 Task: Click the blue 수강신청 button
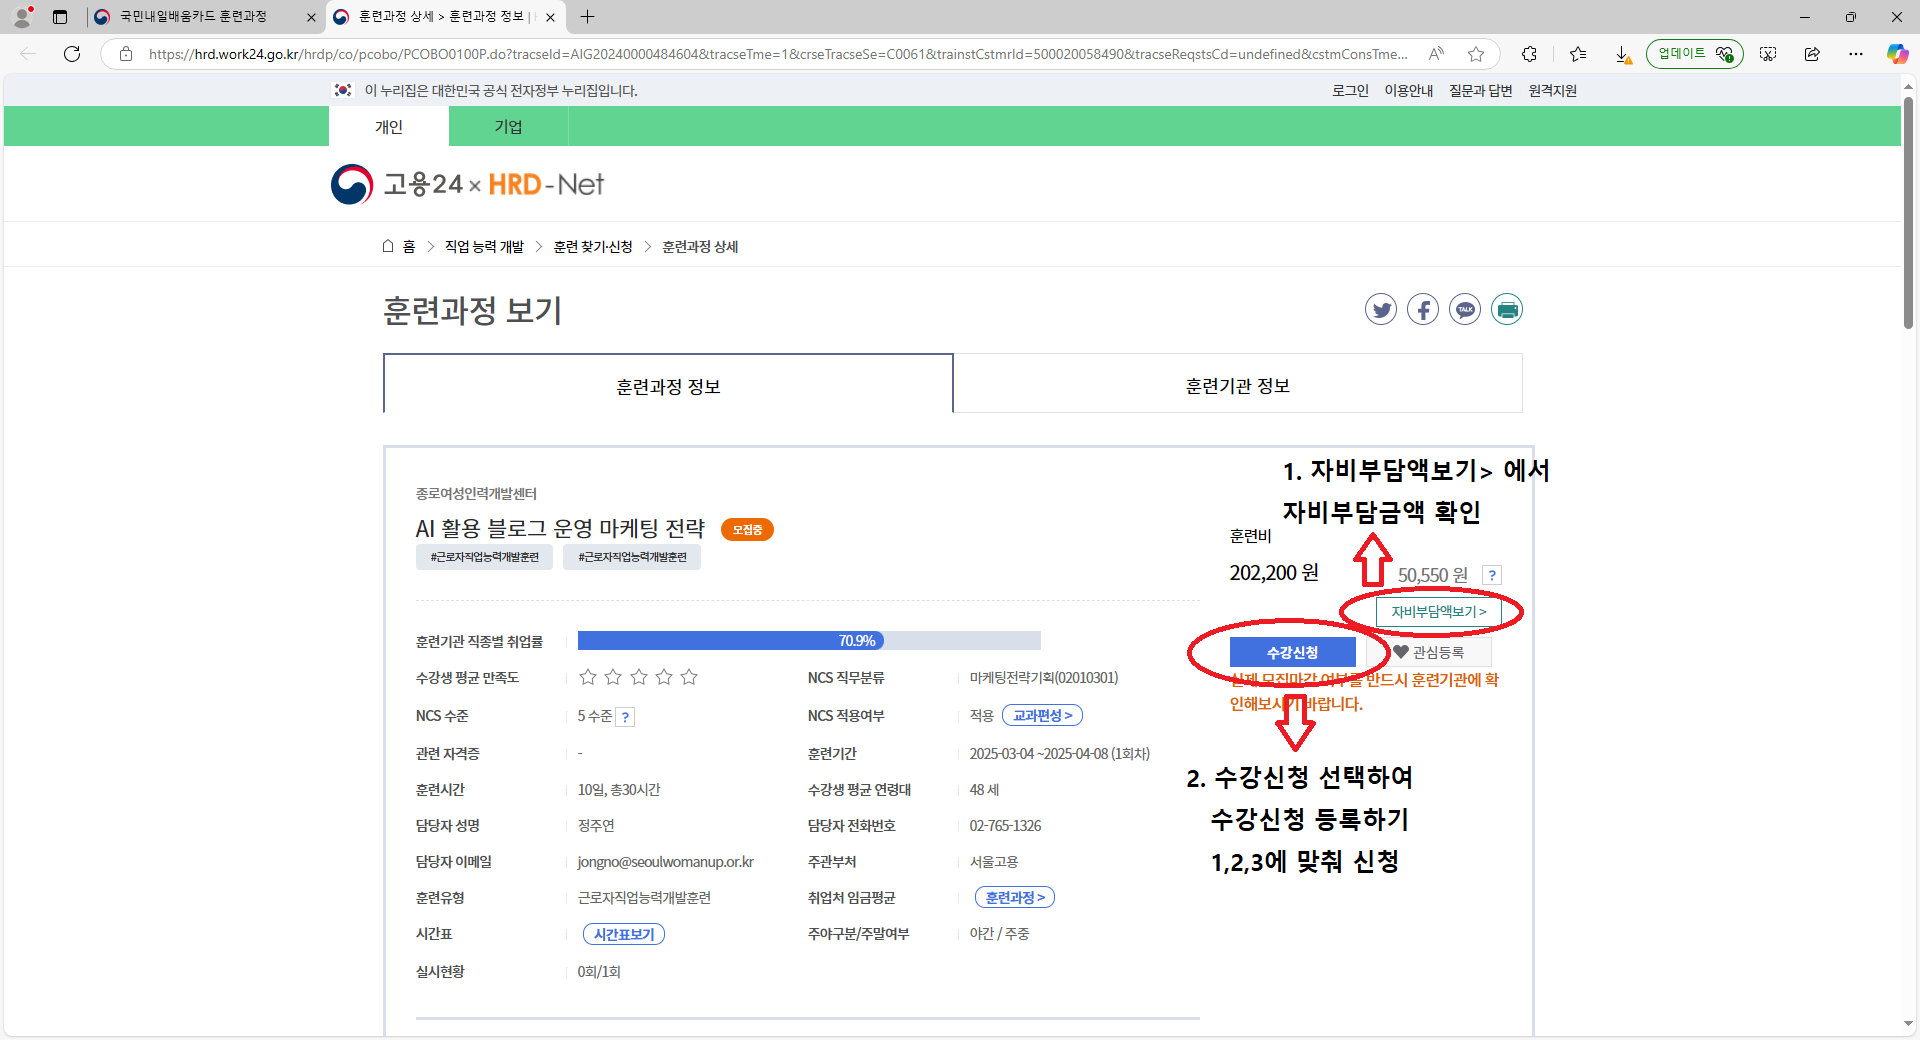[1292, 652]
